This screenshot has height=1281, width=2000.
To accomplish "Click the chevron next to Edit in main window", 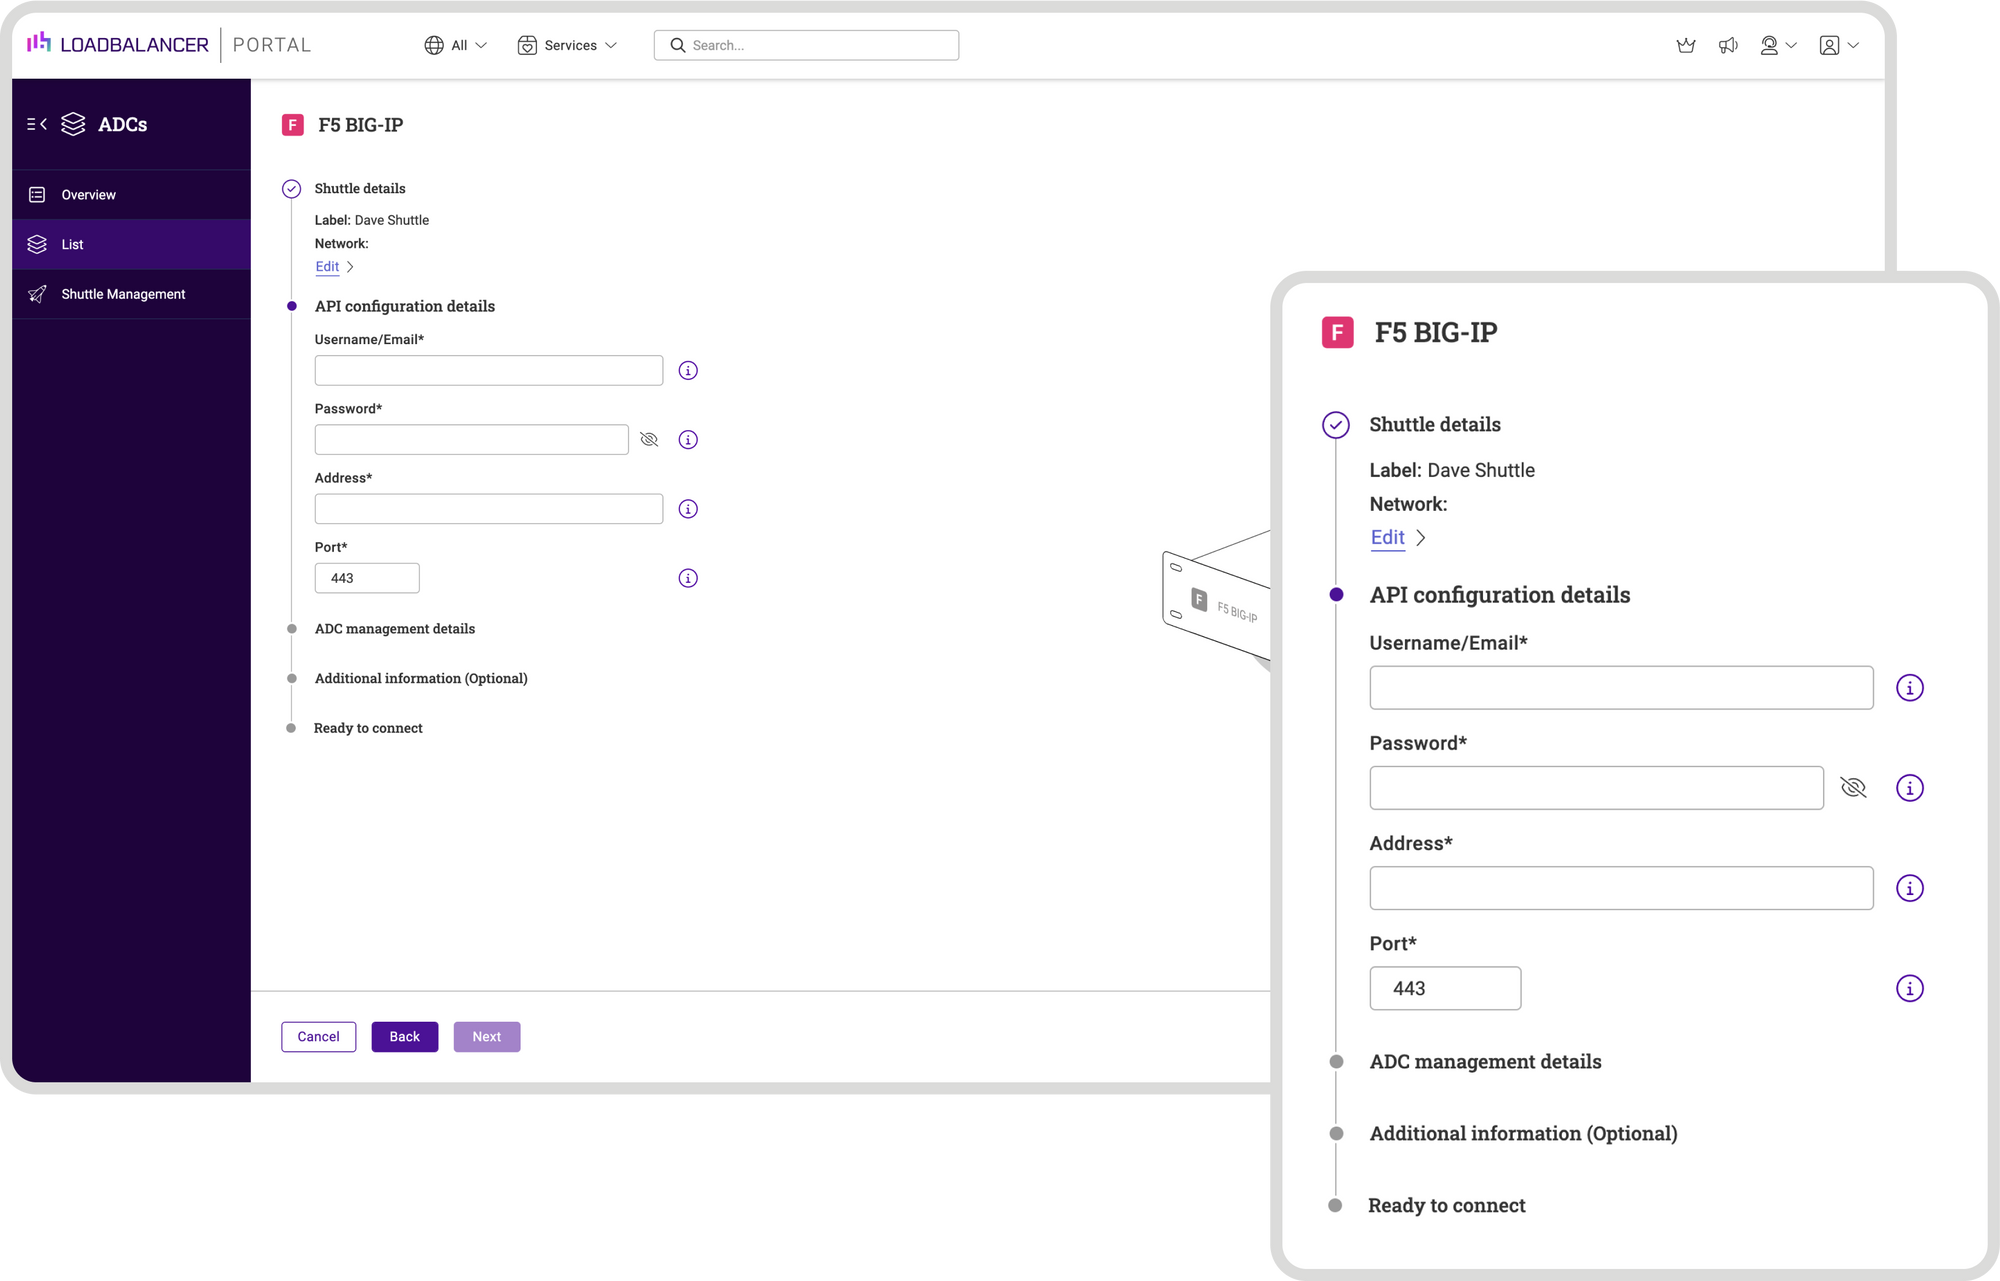I will point(350,267).
